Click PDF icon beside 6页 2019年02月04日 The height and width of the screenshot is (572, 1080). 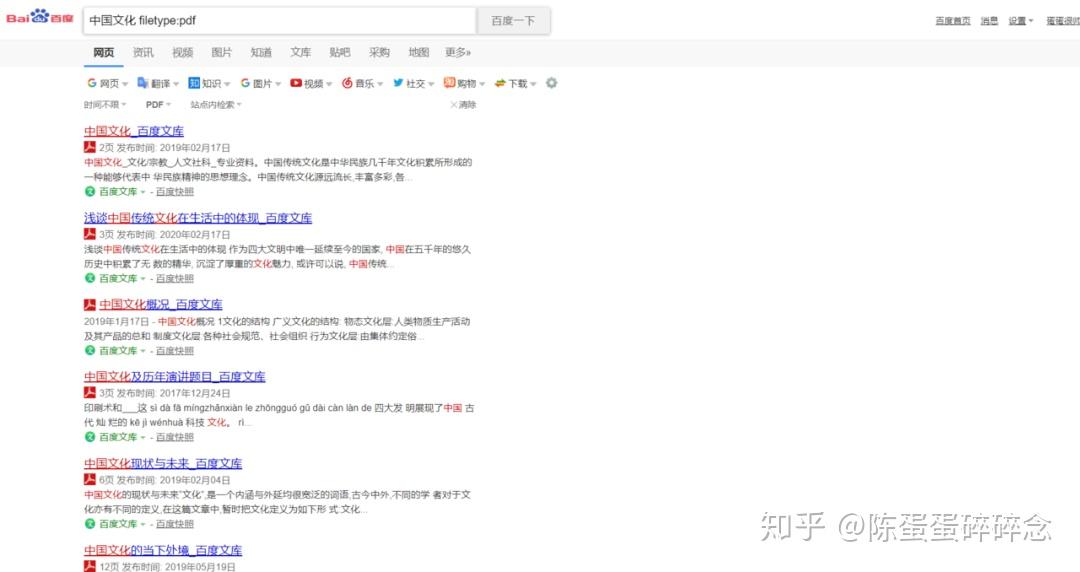pyautogui.click(x=90, y=479)
